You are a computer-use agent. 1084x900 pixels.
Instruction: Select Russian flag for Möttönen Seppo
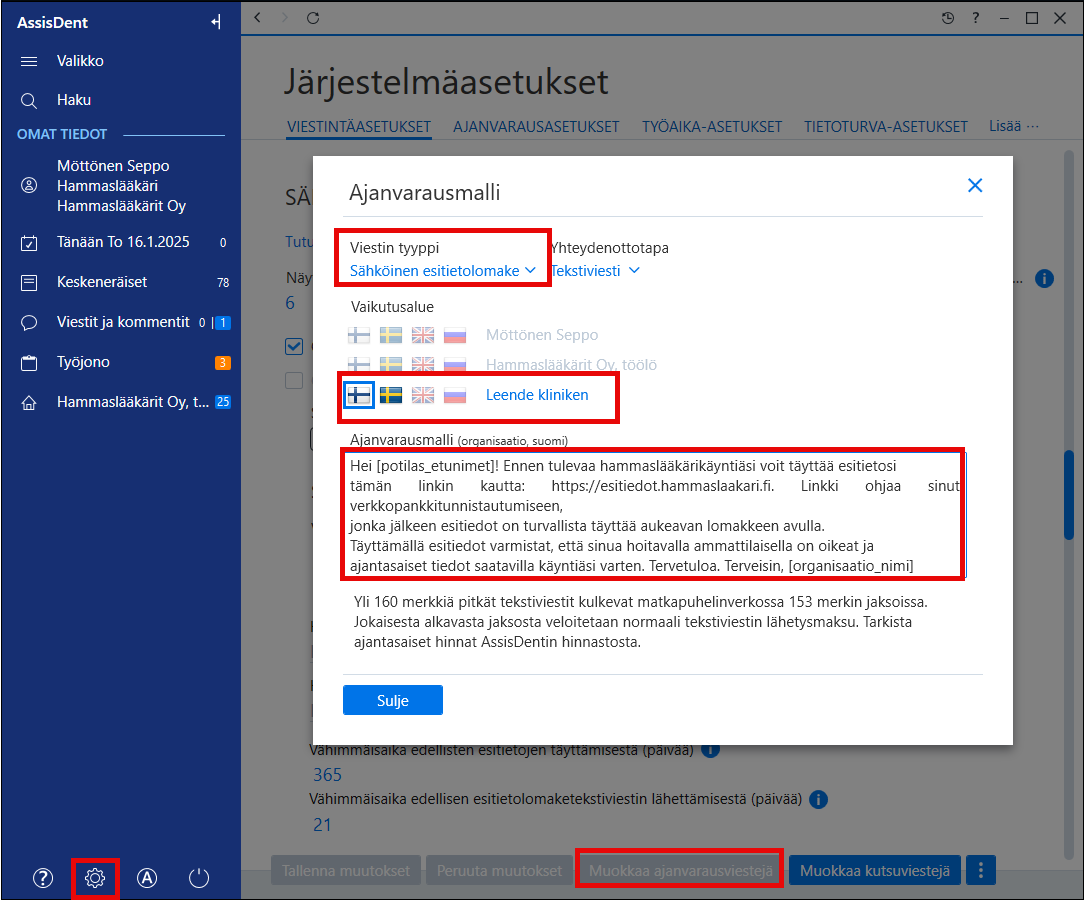pyautogui.click(x=455, y=335)
